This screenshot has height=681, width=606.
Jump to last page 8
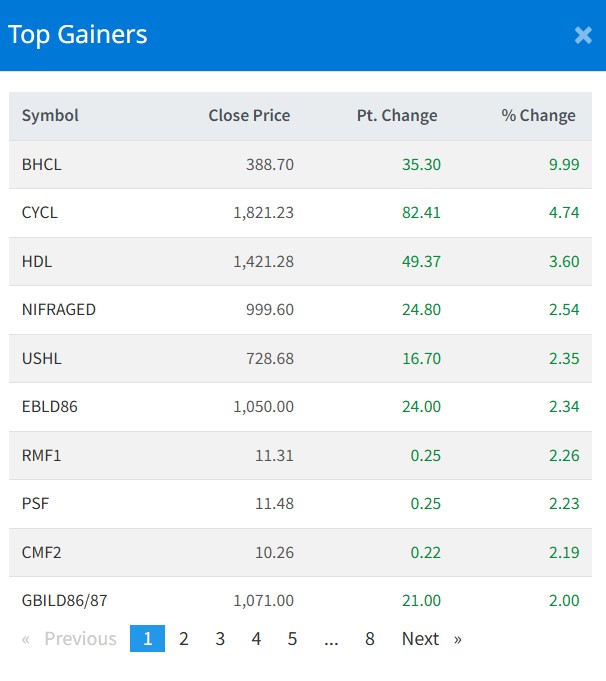(x=370, y=638)
